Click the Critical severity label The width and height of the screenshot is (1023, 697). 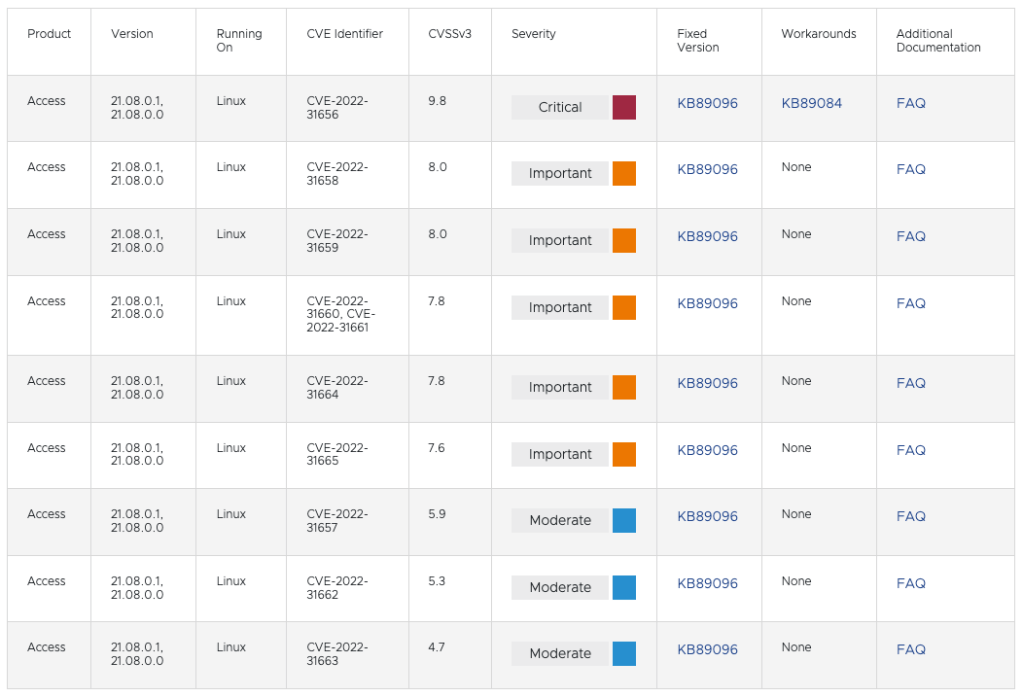pyautogui.click(x=560, y=107)
